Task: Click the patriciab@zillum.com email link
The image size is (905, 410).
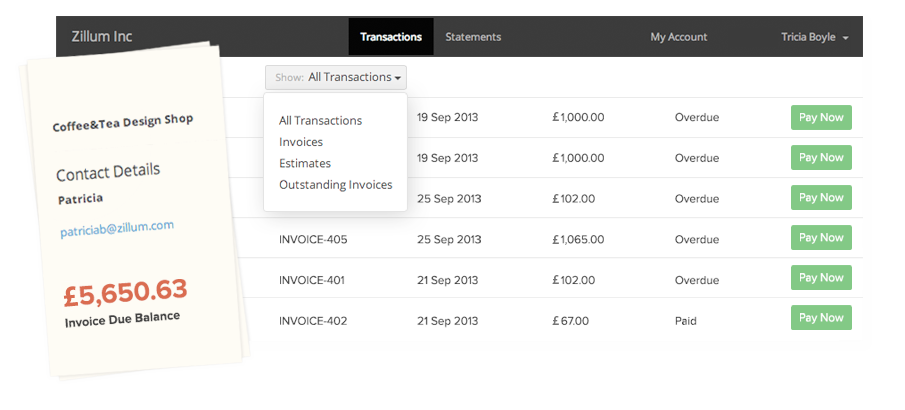Action: (117, 229)
